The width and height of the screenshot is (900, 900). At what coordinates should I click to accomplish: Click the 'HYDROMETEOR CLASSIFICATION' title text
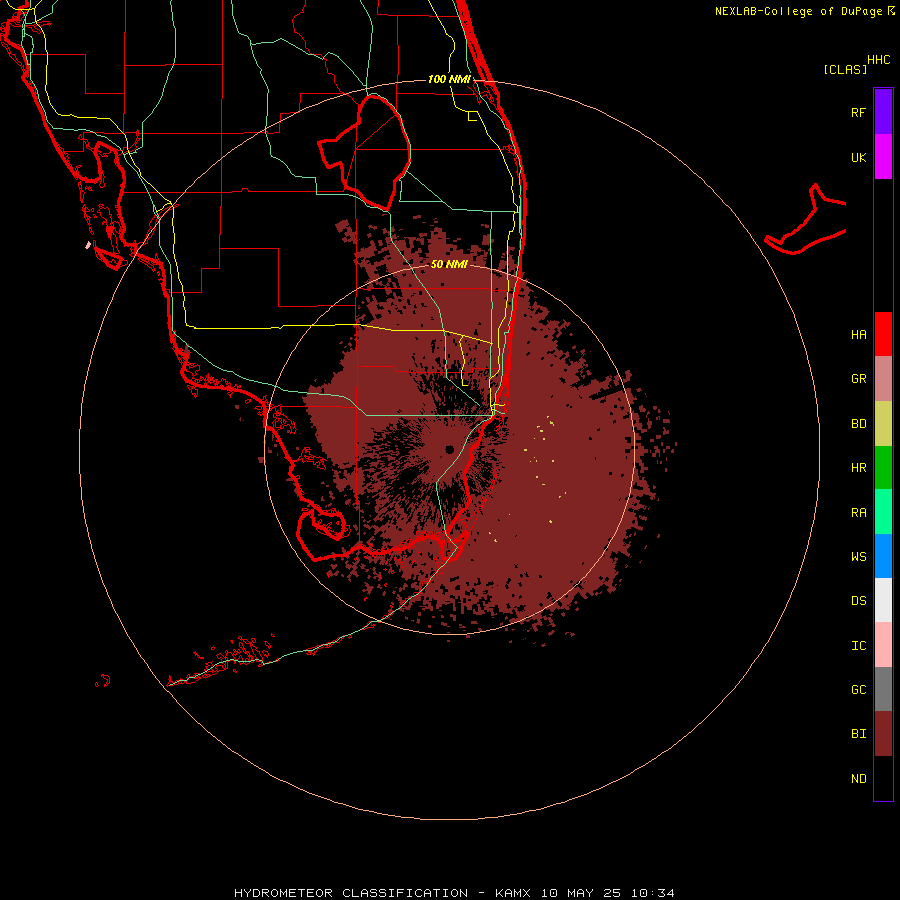351,893
